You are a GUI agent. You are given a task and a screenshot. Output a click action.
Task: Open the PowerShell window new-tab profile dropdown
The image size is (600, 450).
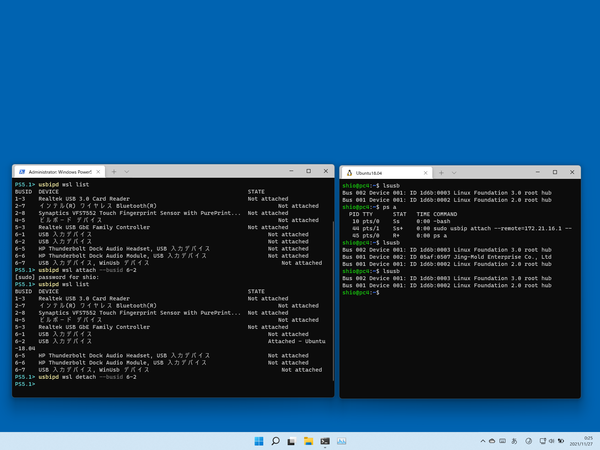point(127,171)
